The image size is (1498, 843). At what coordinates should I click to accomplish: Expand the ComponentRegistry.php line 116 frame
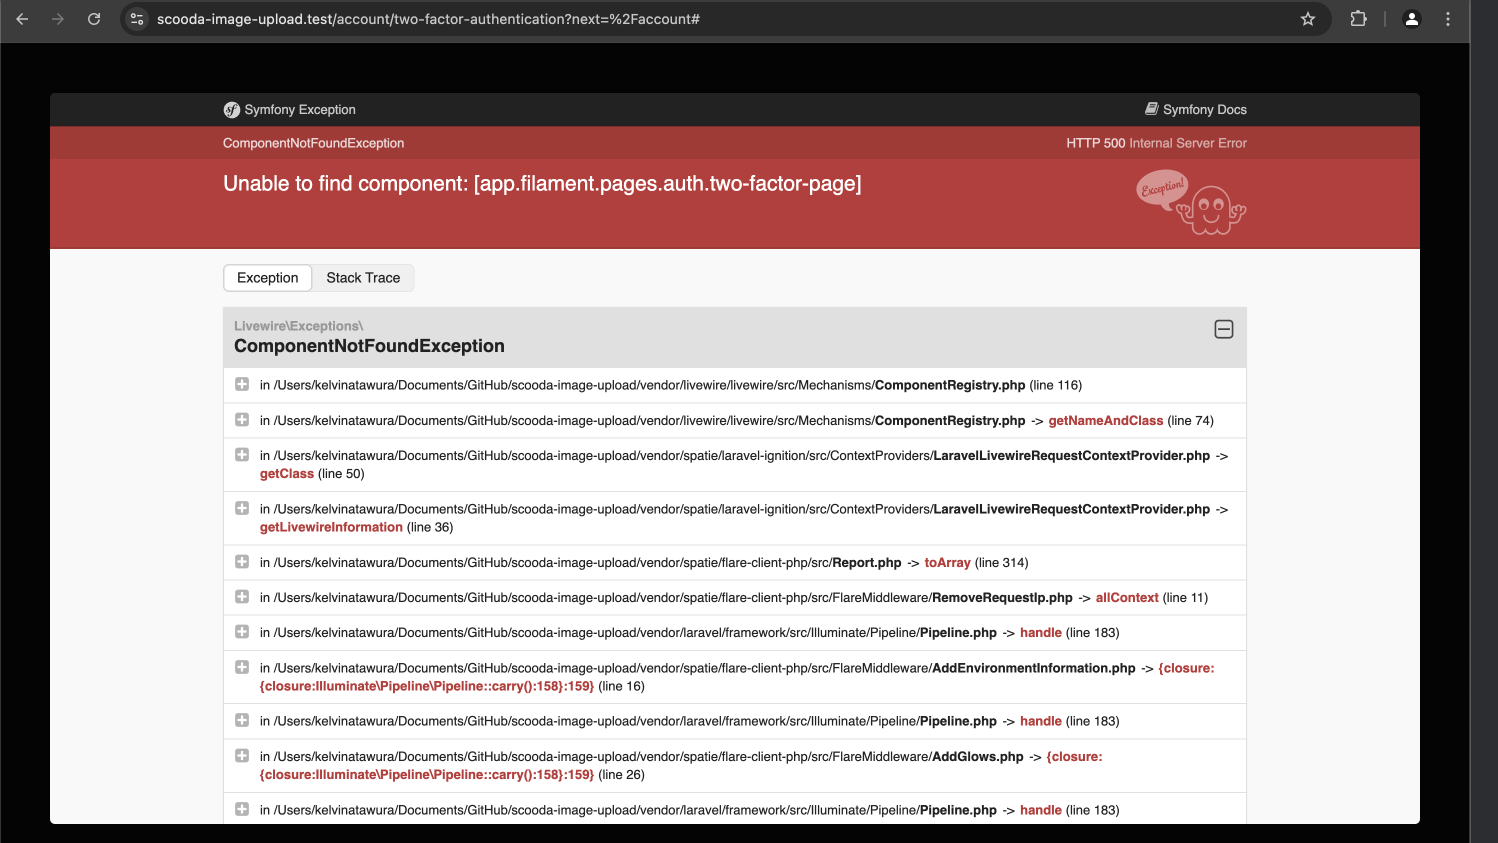pos(242,384)
